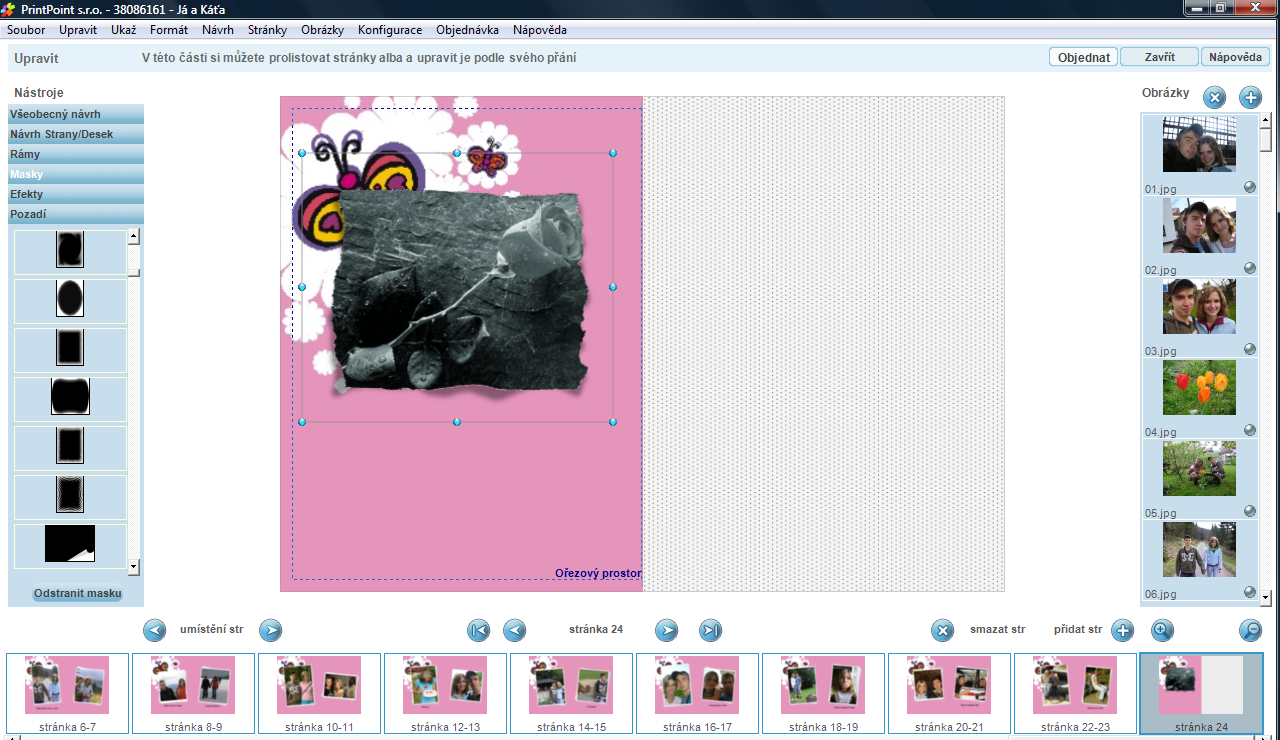Zoom in with the plus magnifier icon

pyautogui.click(x=1162, y=630)
